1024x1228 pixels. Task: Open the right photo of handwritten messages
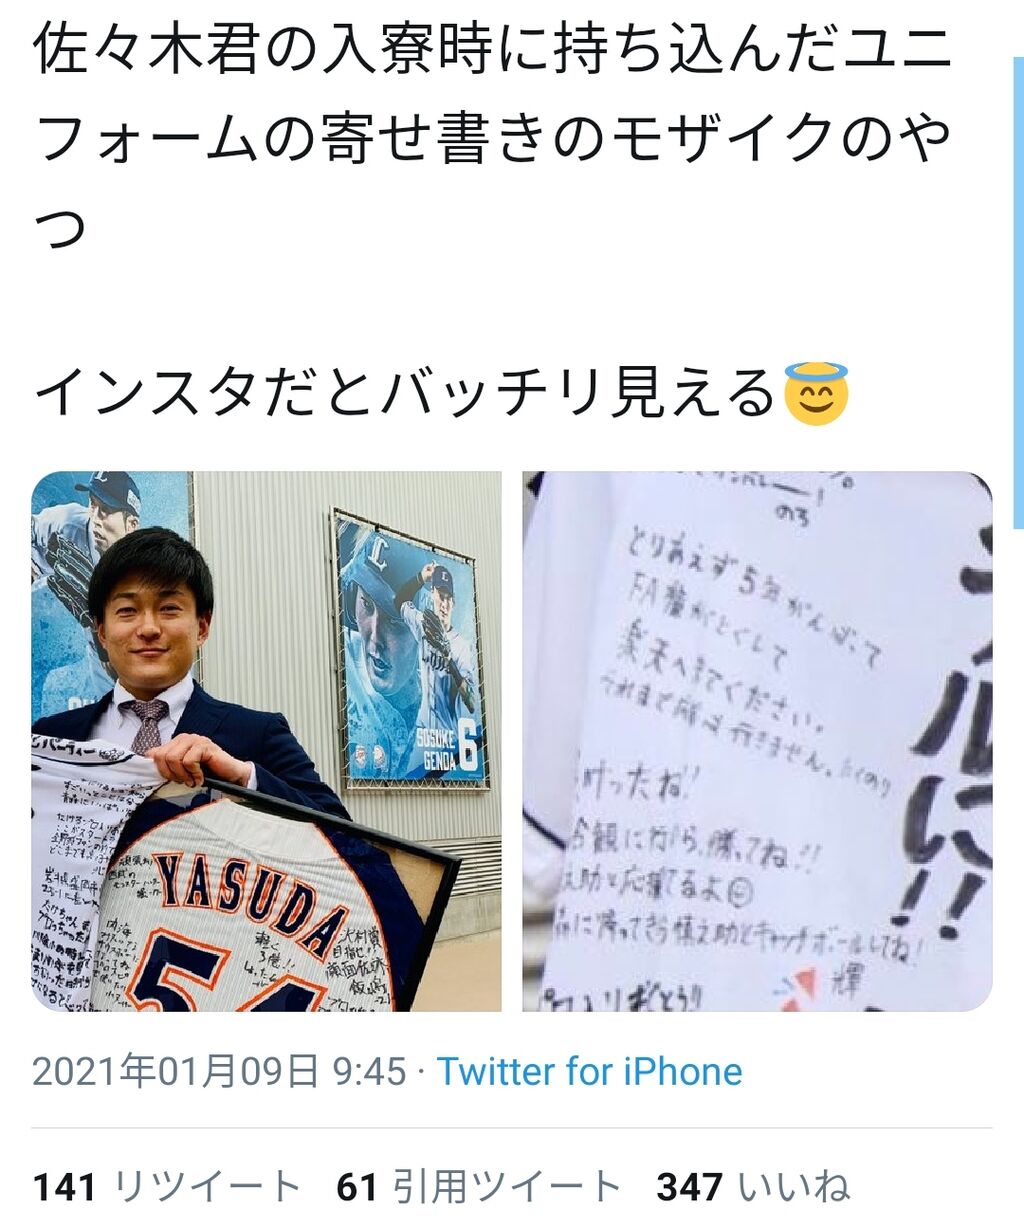pyautogui.click(x=757, y=741)
